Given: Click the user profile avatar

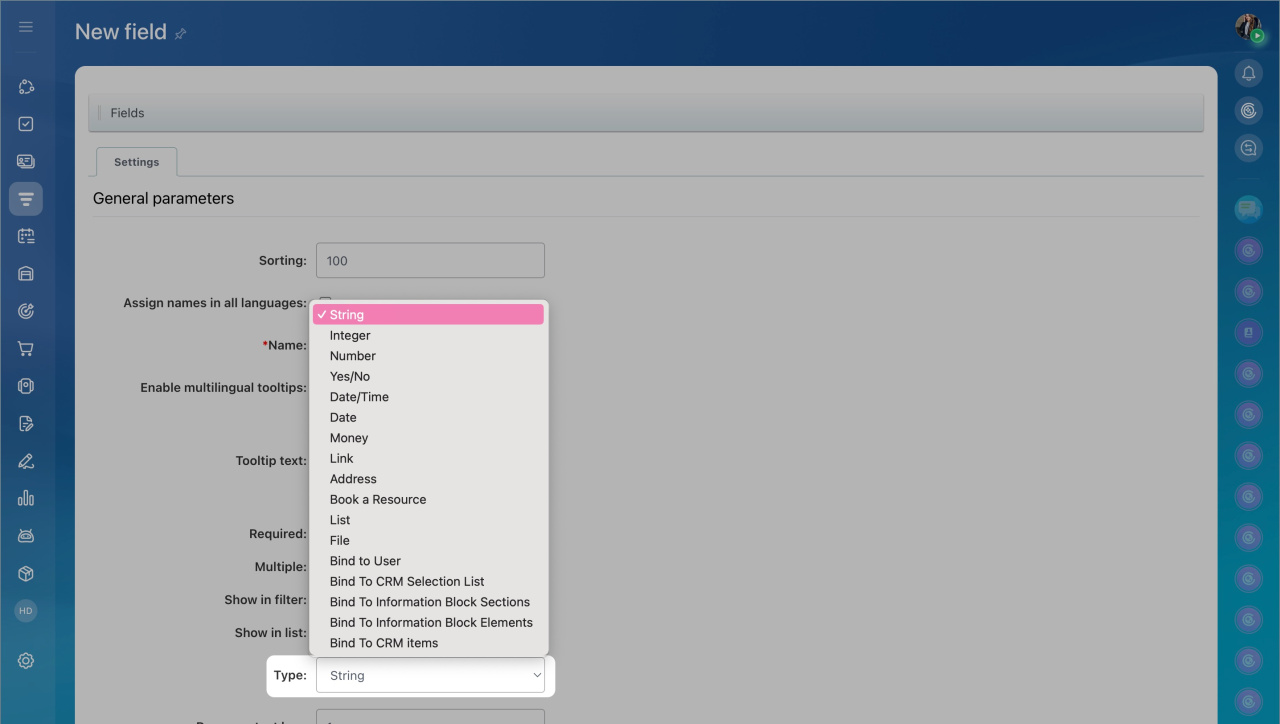Looking at the screenshot, I should [1247, 27].
